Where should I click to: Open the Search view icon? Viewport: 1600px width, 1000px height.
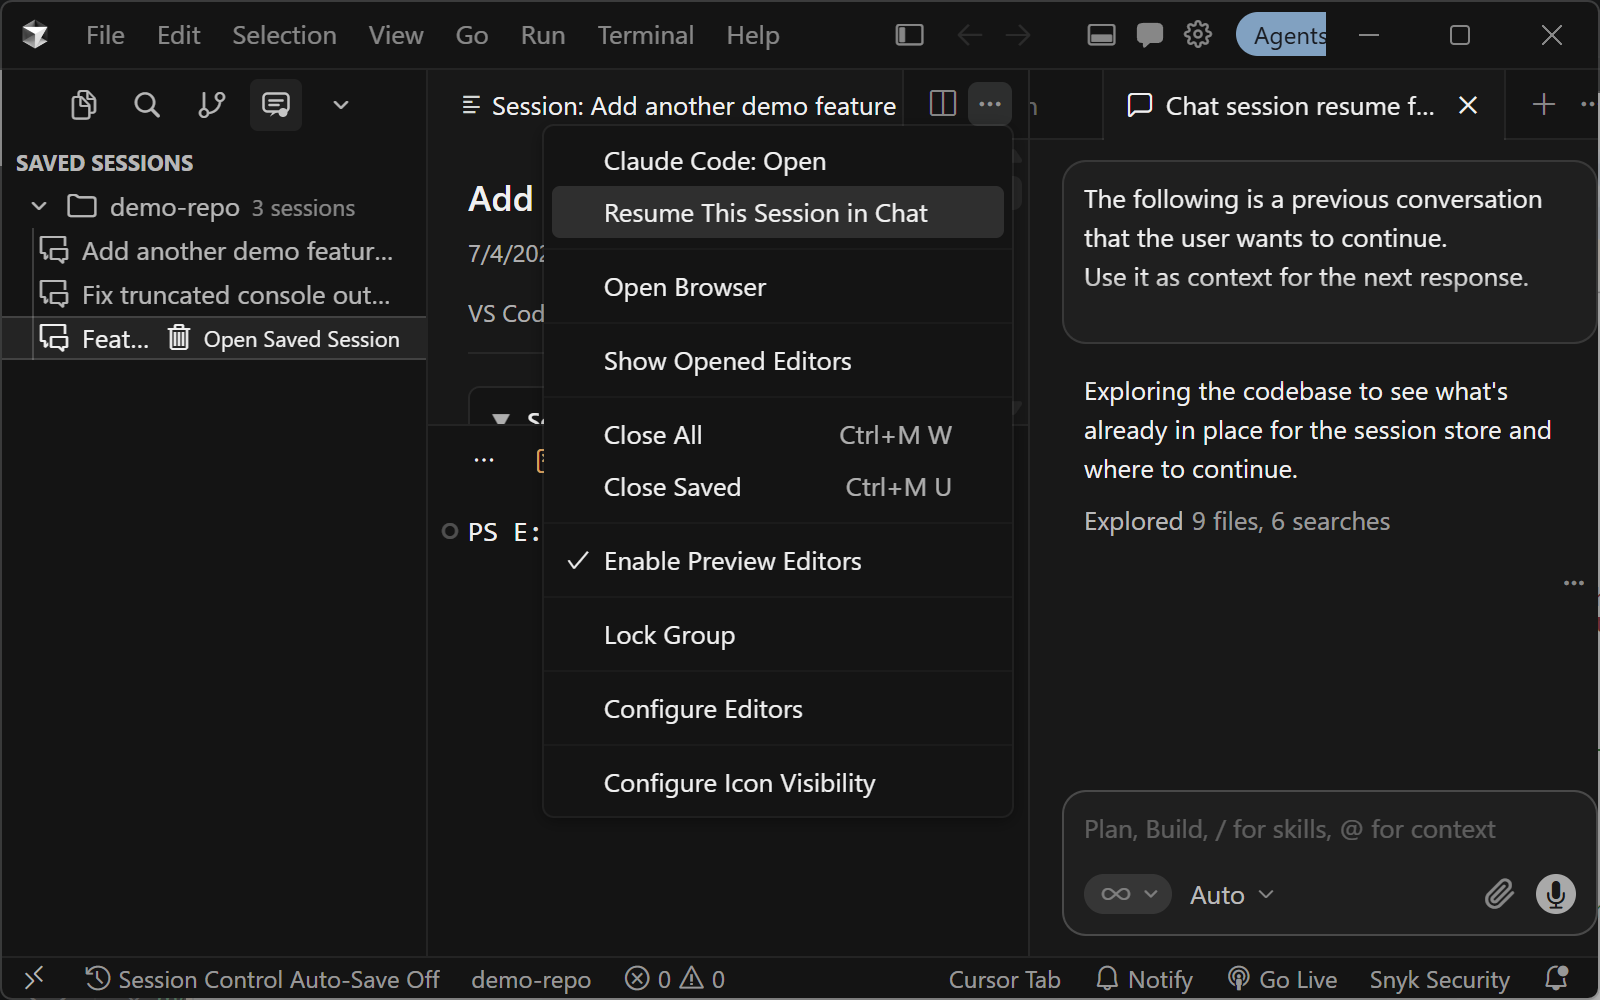[147, 105]
